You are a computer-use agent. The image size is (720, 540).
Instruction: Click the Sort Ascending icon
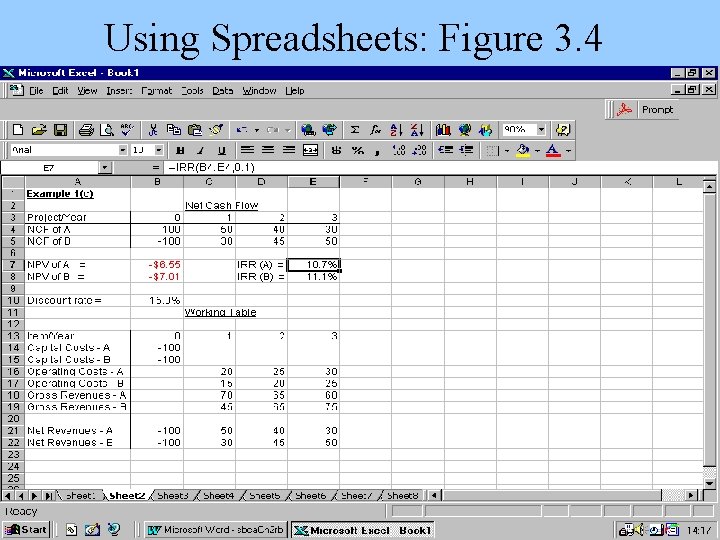coord(396,130)
